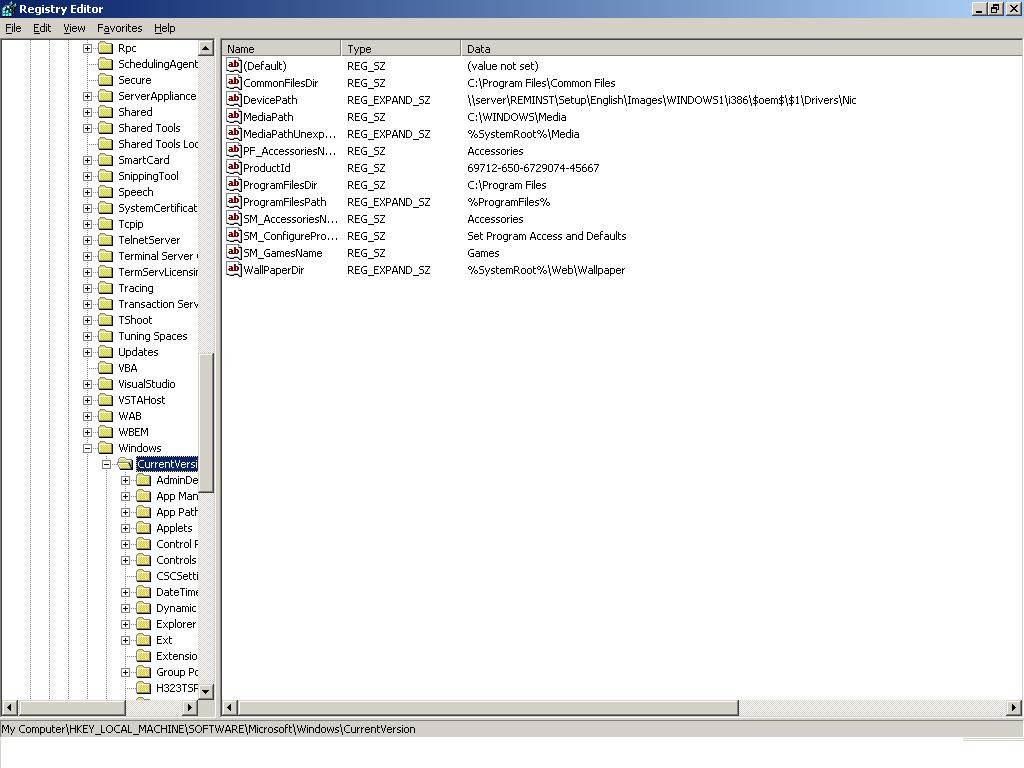The width and height of the screenshot is (1024, 768).
Task: Click tree pane scroll up arrow
Action: point(206,48)
